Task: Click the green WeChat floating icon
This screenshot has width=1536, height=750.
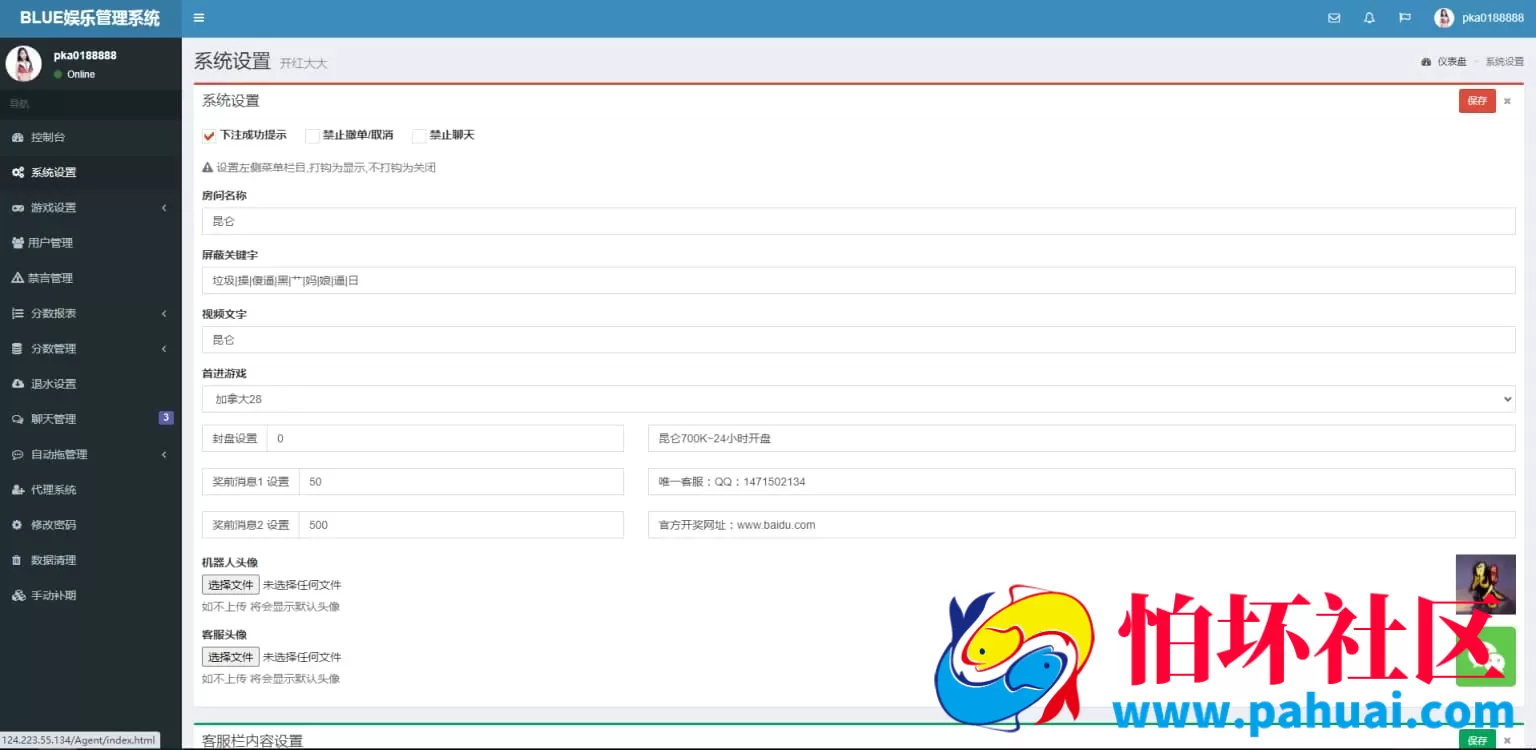Action: click(x=1485, y=657)
